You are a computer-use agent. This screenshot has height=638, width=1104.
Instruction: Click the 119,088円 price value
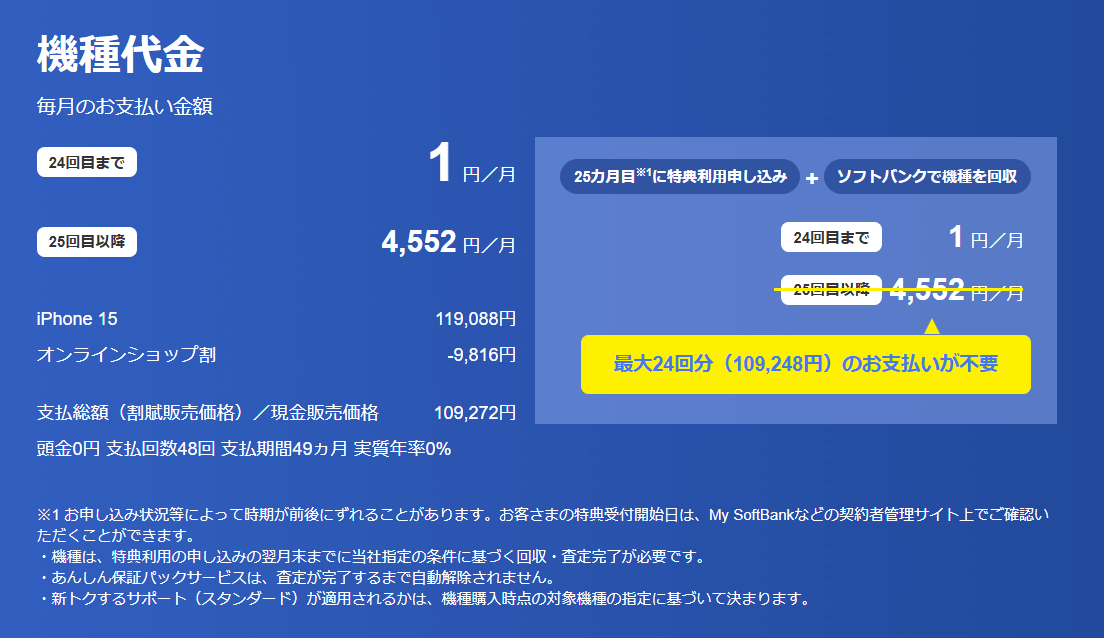click(x=475, y=319)
